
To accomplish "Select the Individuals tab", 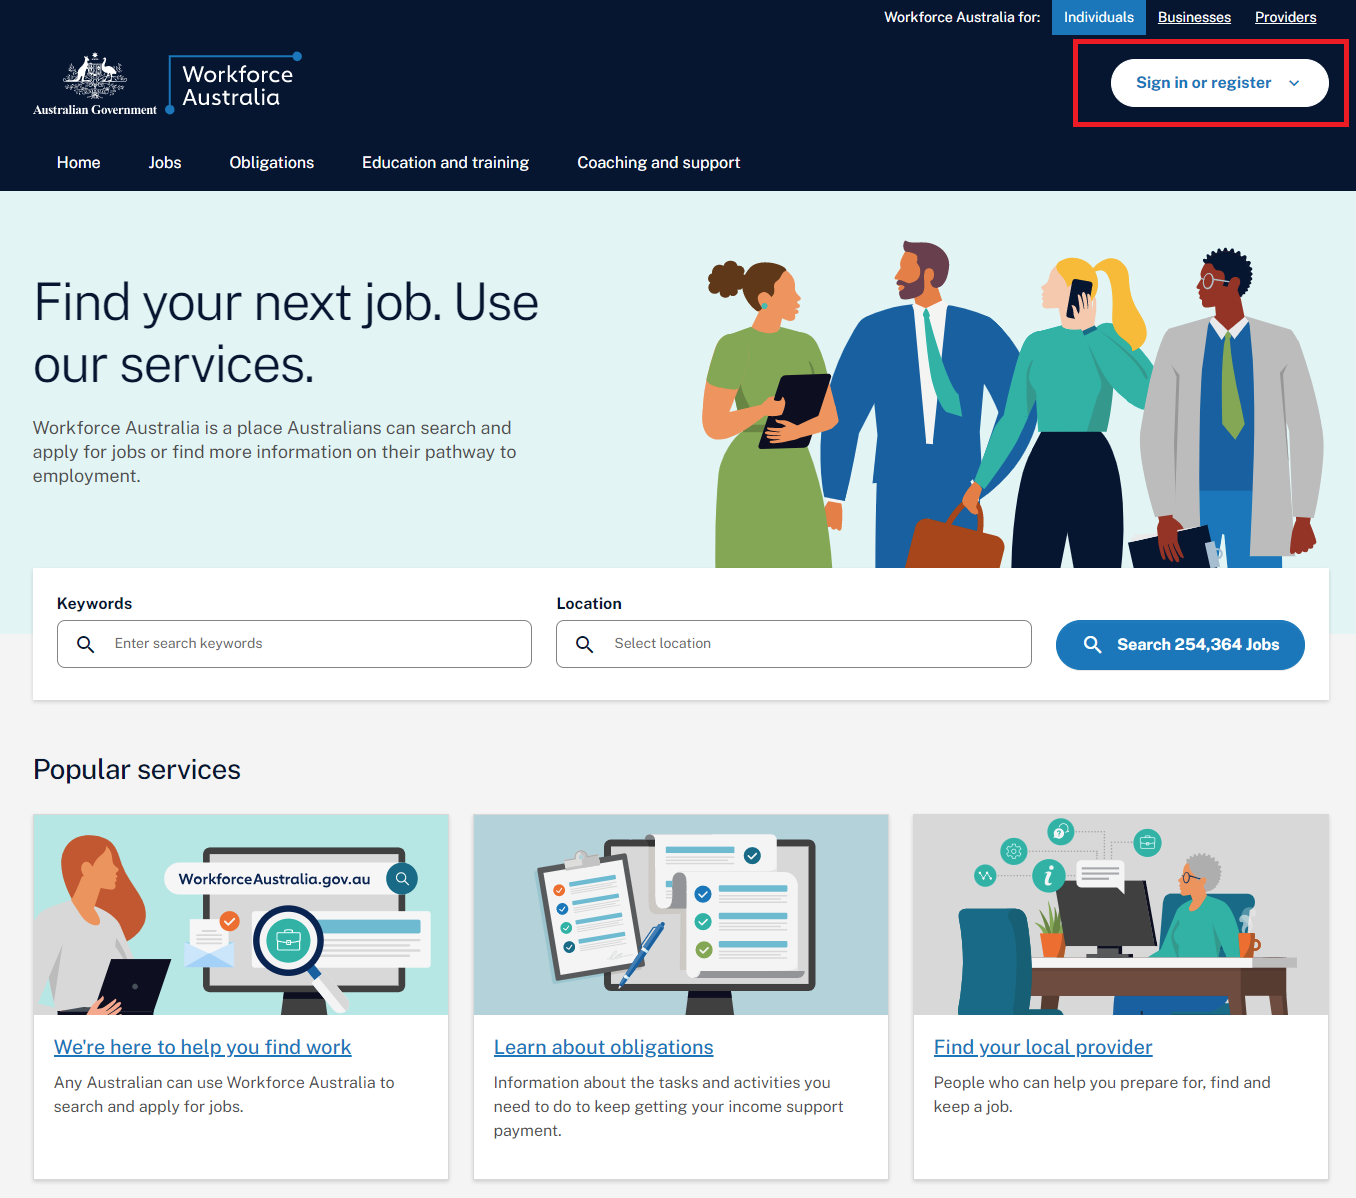I will point(1098,17).
